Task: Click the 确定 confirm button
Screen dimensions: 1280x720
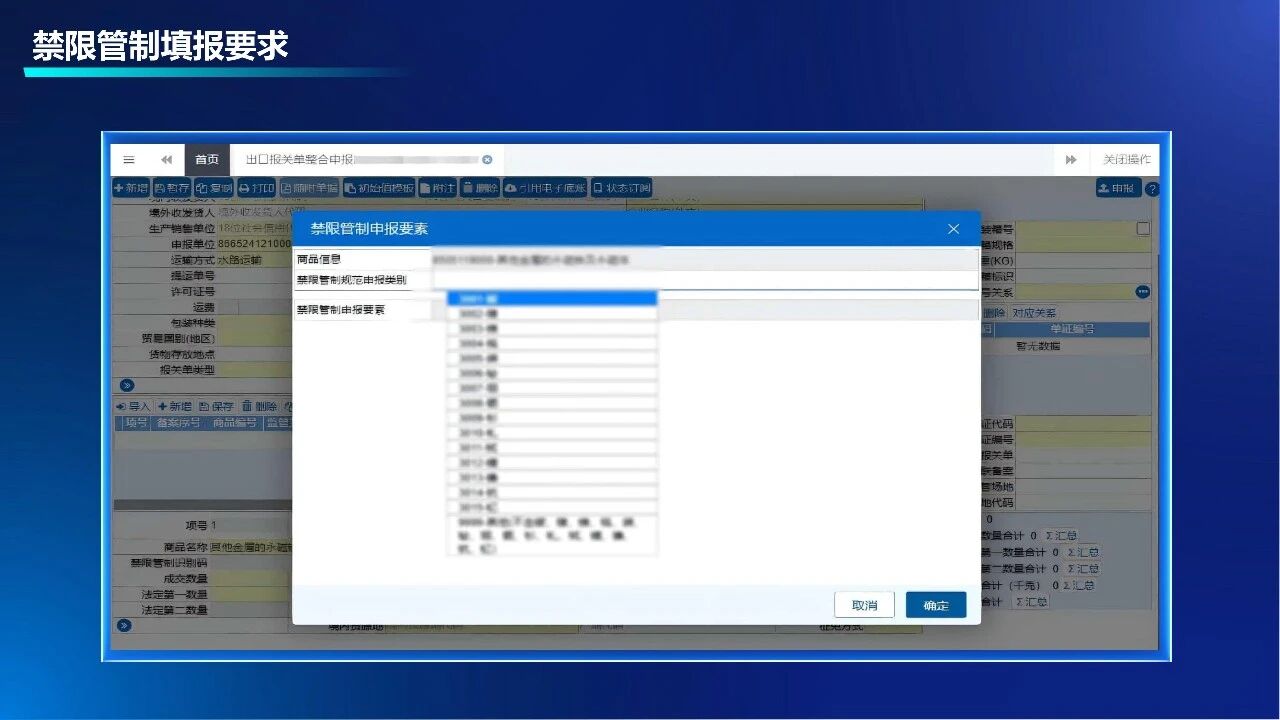Action: [x=936, y=605]
